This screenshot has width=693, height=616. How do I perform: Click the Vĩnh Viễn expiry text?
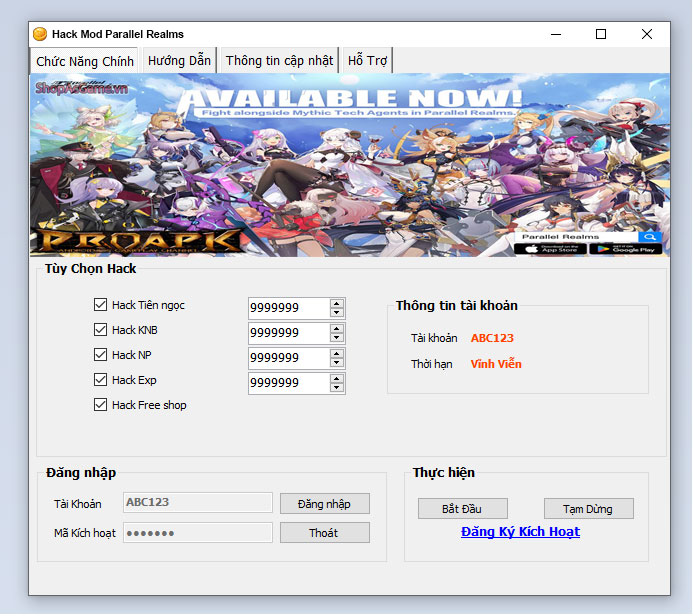pos(496,364)
